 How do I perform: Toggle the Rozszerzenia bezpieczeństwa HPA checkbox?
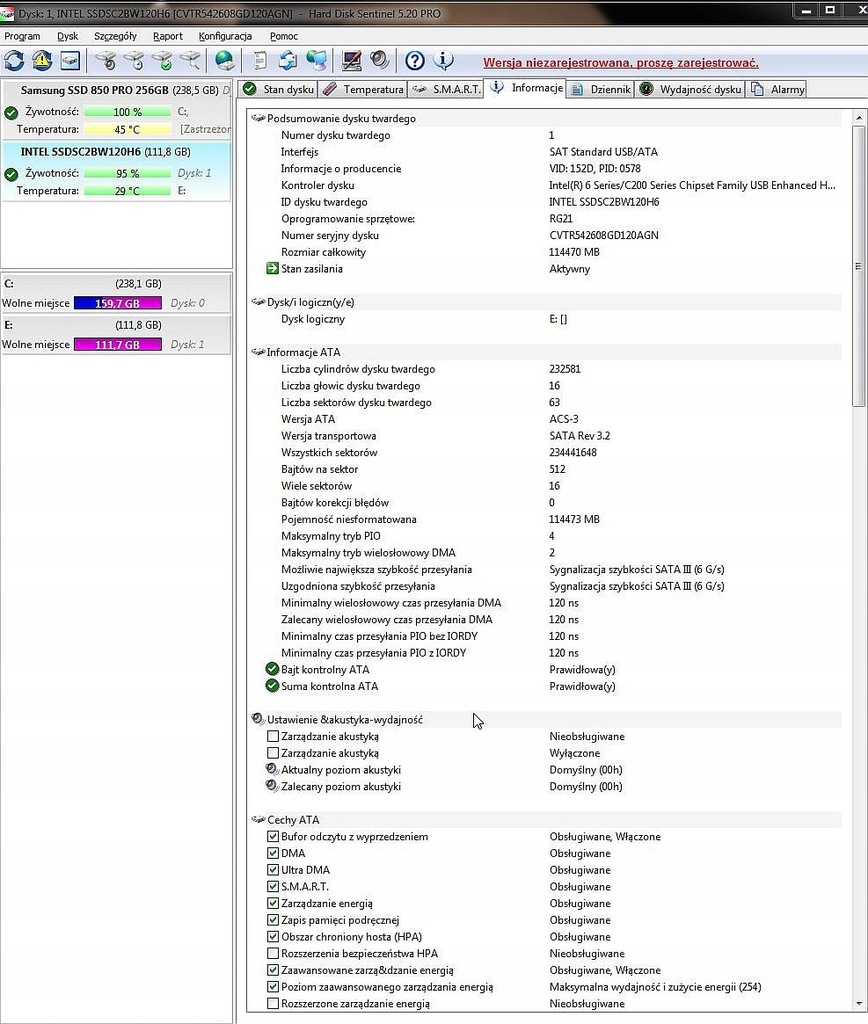[x=273, y=953]
